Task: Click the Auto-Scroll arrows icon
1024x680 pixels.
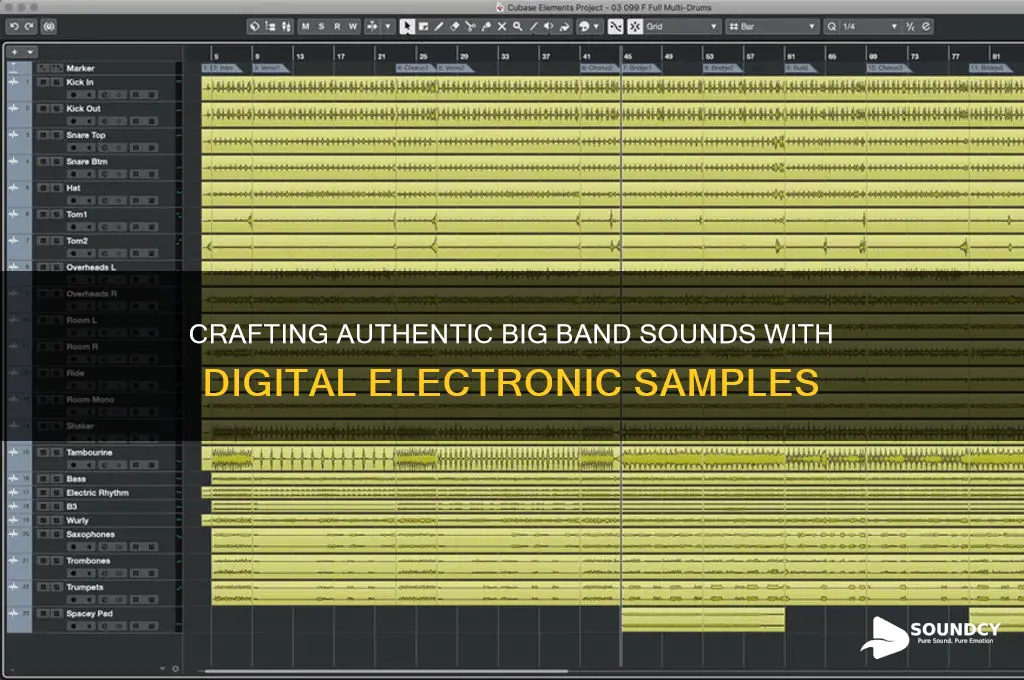Action: click(x=372, y=26)
